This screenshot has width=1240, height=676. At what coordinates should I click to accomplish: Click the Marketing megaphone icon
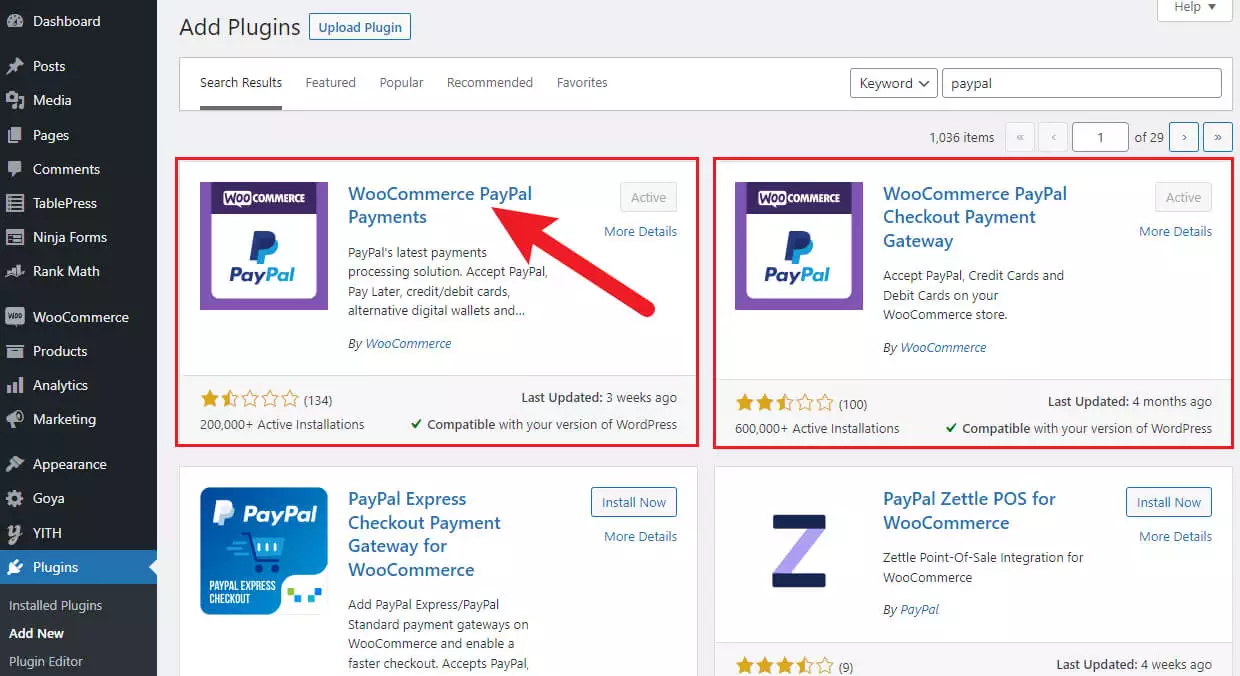(x=15, y=419)
